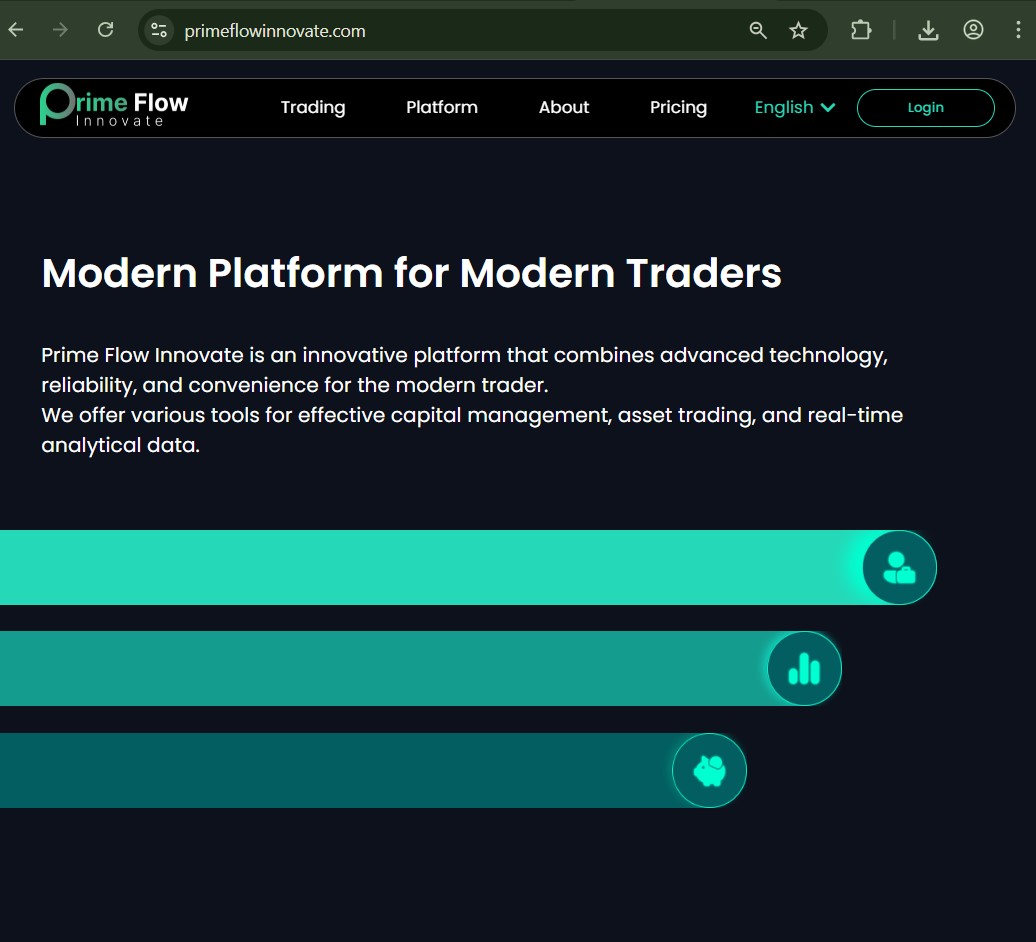Bookmark the page with the star icon
This screenshot has width=1036, height=942.
(798, 30)
